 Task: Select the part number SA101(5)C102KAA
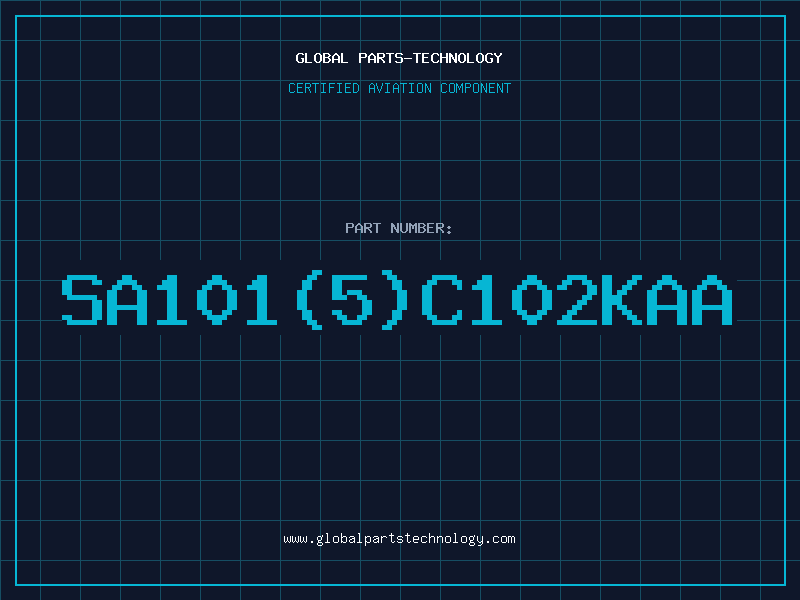click(x=397, y=301)
